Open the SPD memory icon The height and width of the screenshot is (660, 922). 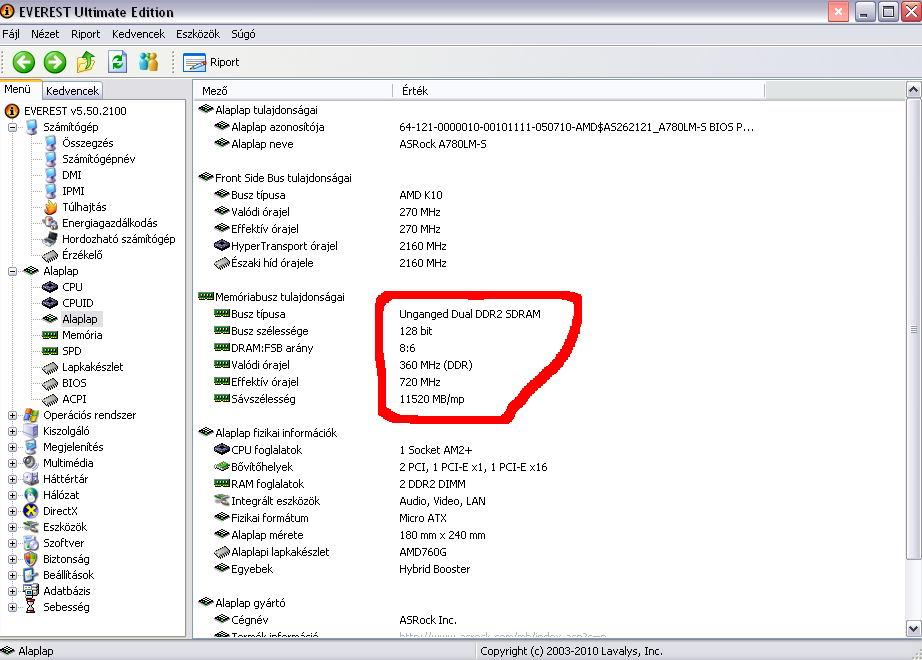(x=50, y=351)
